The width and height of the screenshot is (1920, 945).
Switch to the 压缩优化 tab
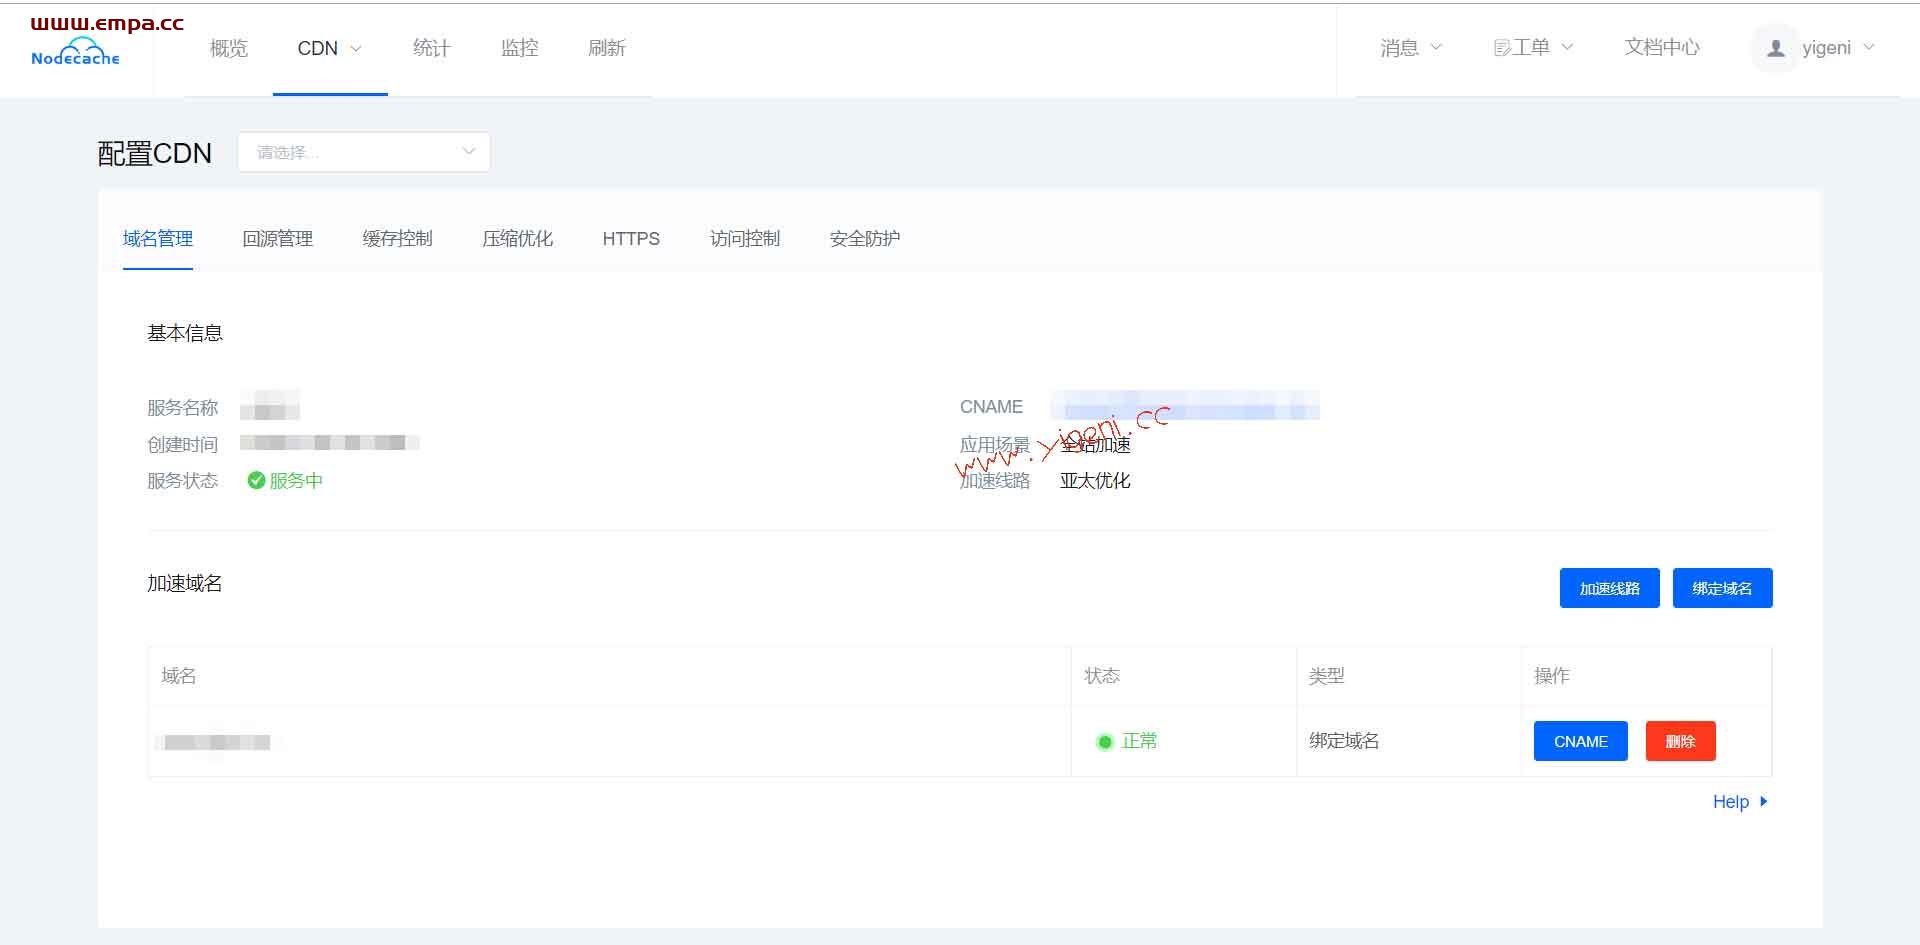coord(518,239)
